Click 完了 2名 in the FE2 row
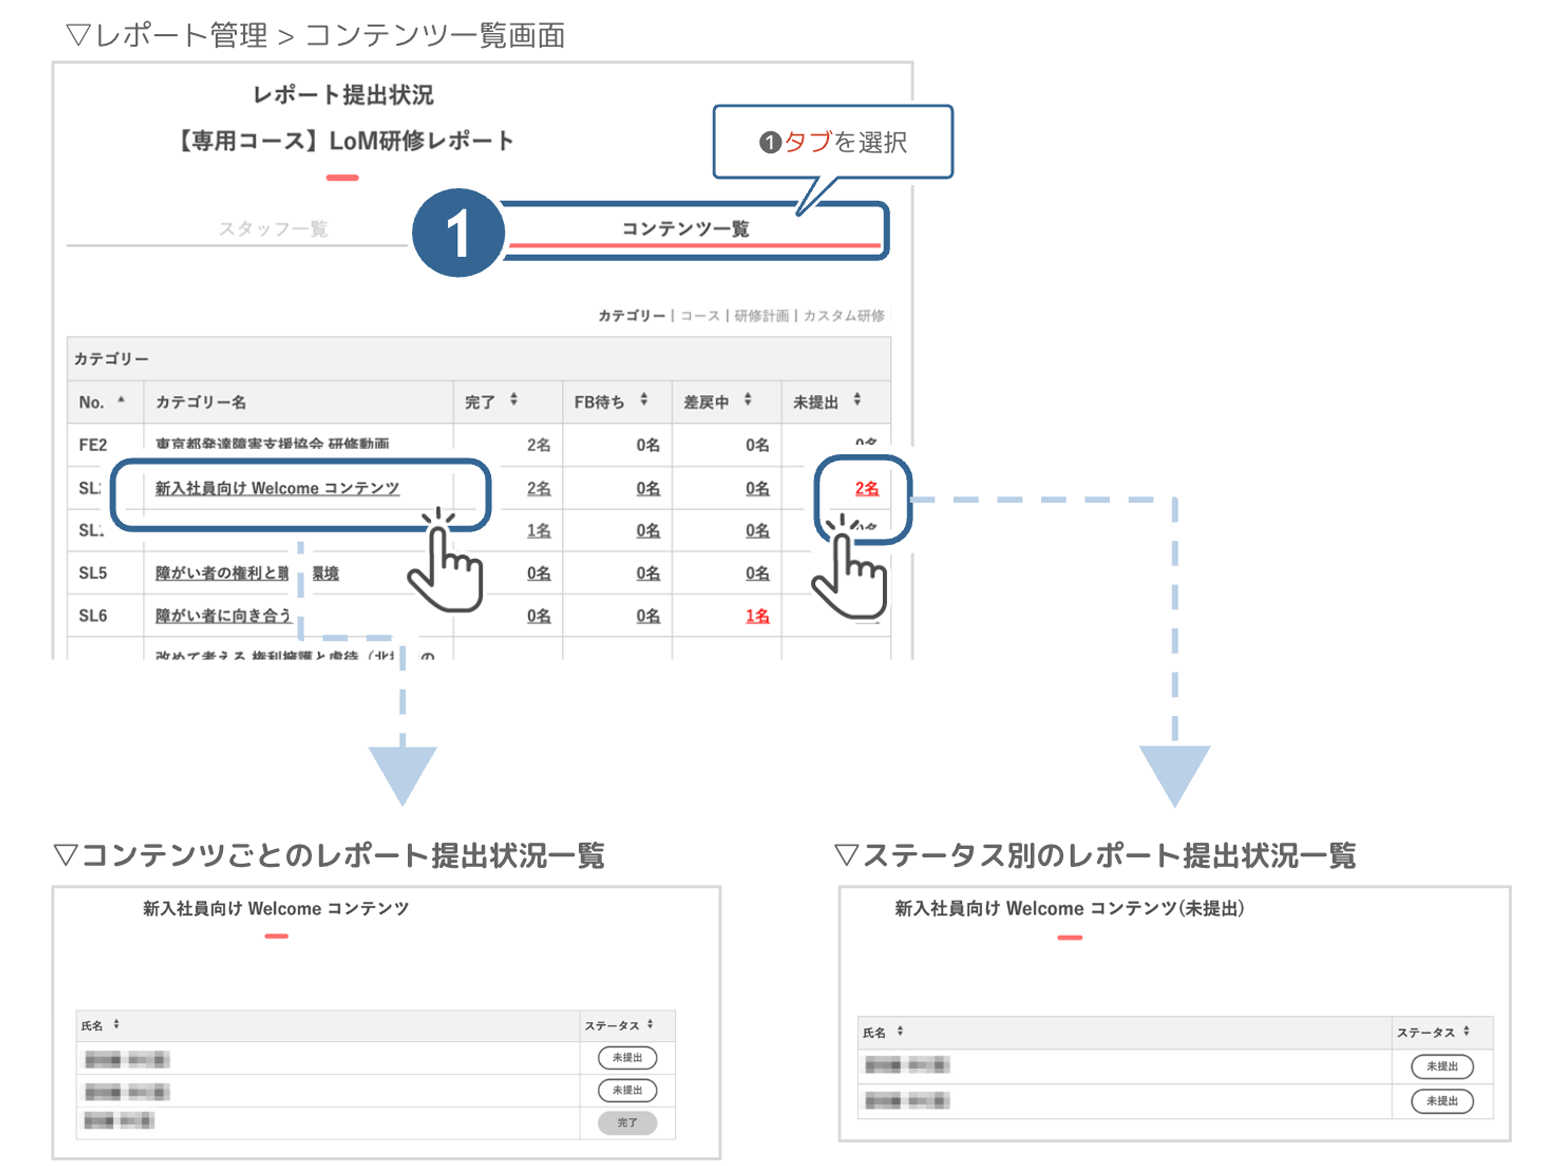Viewport: 1544px width, 1166px height. click(539, 445)
